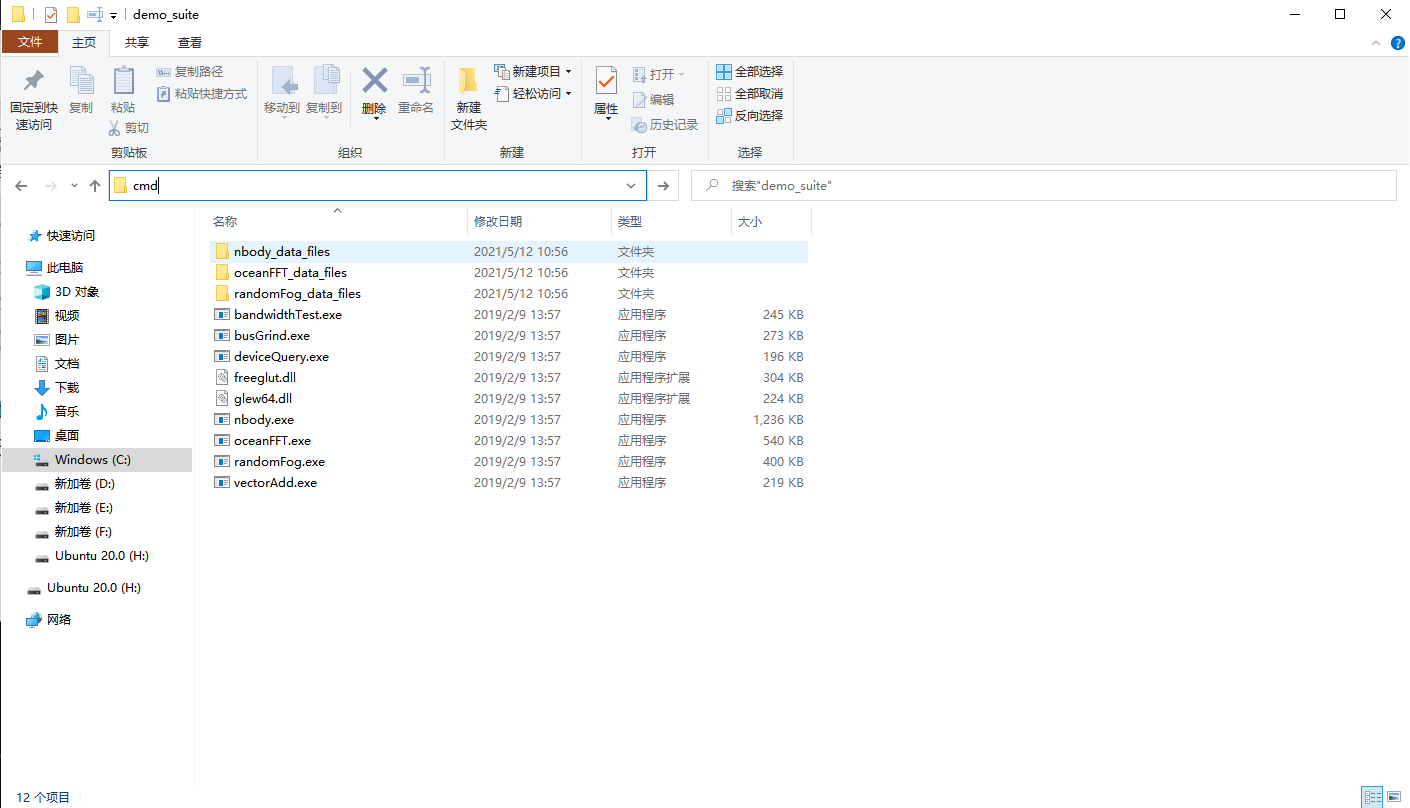This screenshot has height=808, width=1410.
Task: Click the Go To arrow button
Action: pos(663,186)
